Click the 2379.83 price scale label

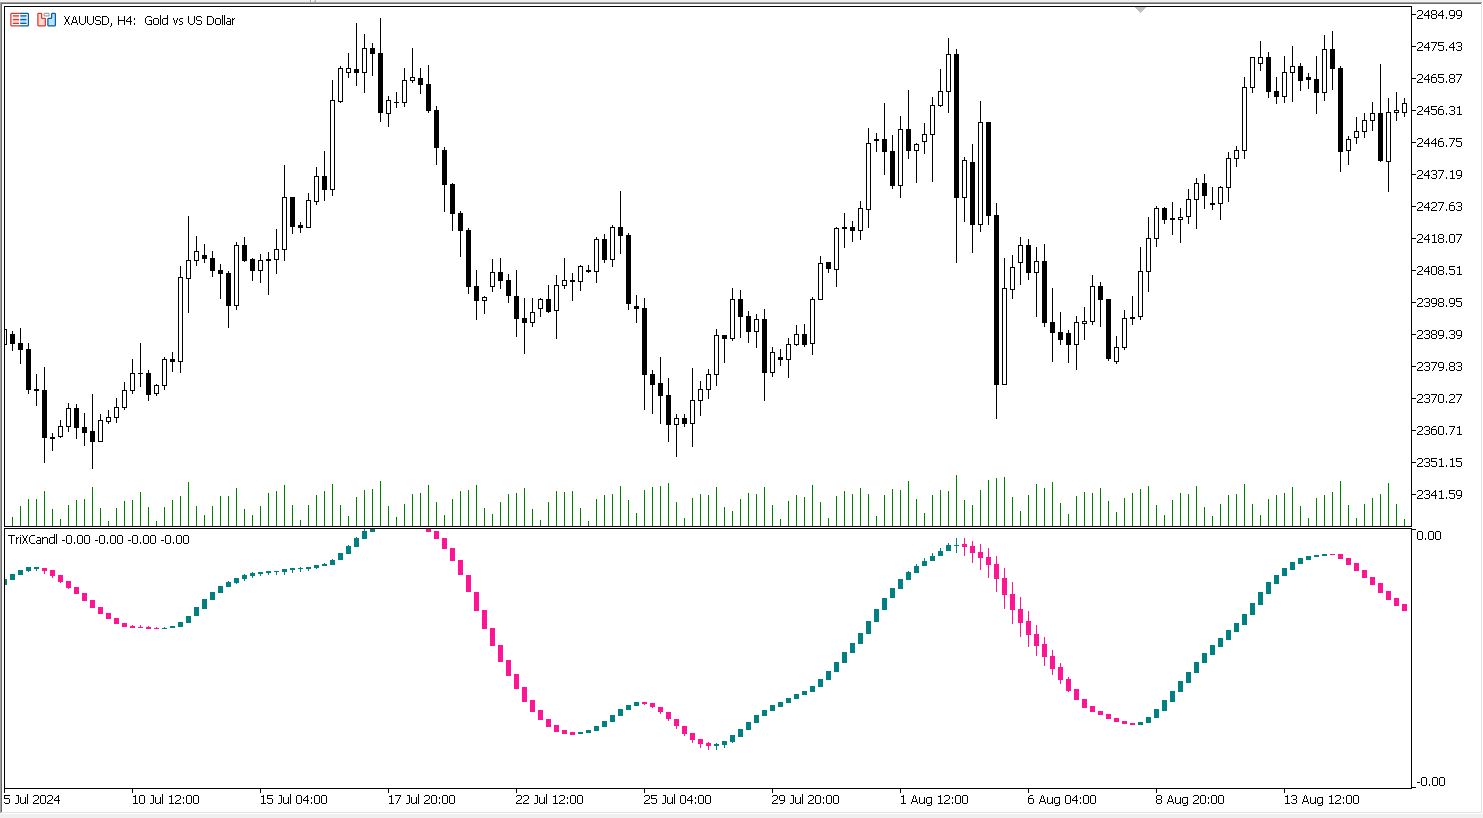[x=1438, y=367]
